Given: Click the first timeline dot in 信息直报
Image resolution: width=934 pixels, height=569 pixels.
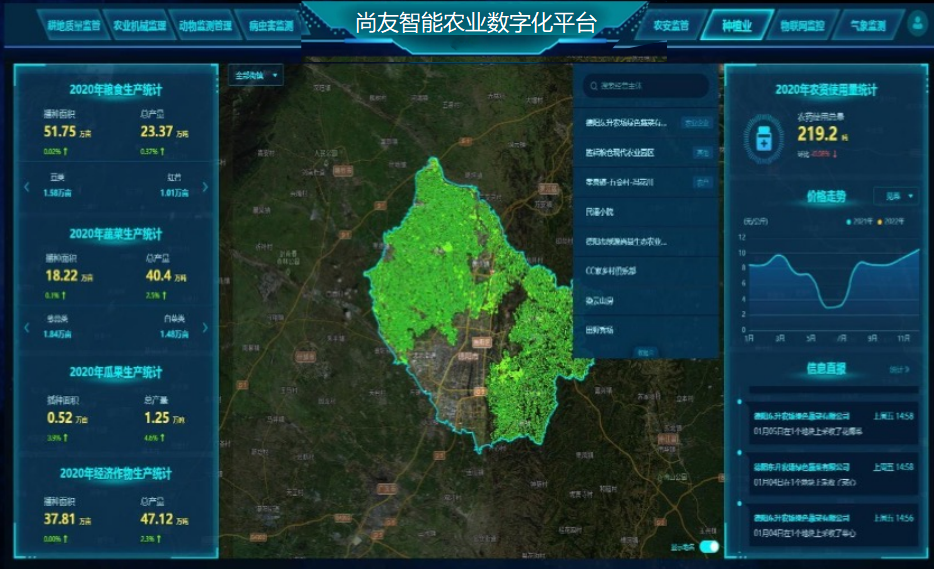Looking at the screenshot, I should pyautogui.click(x=740, y=402).
